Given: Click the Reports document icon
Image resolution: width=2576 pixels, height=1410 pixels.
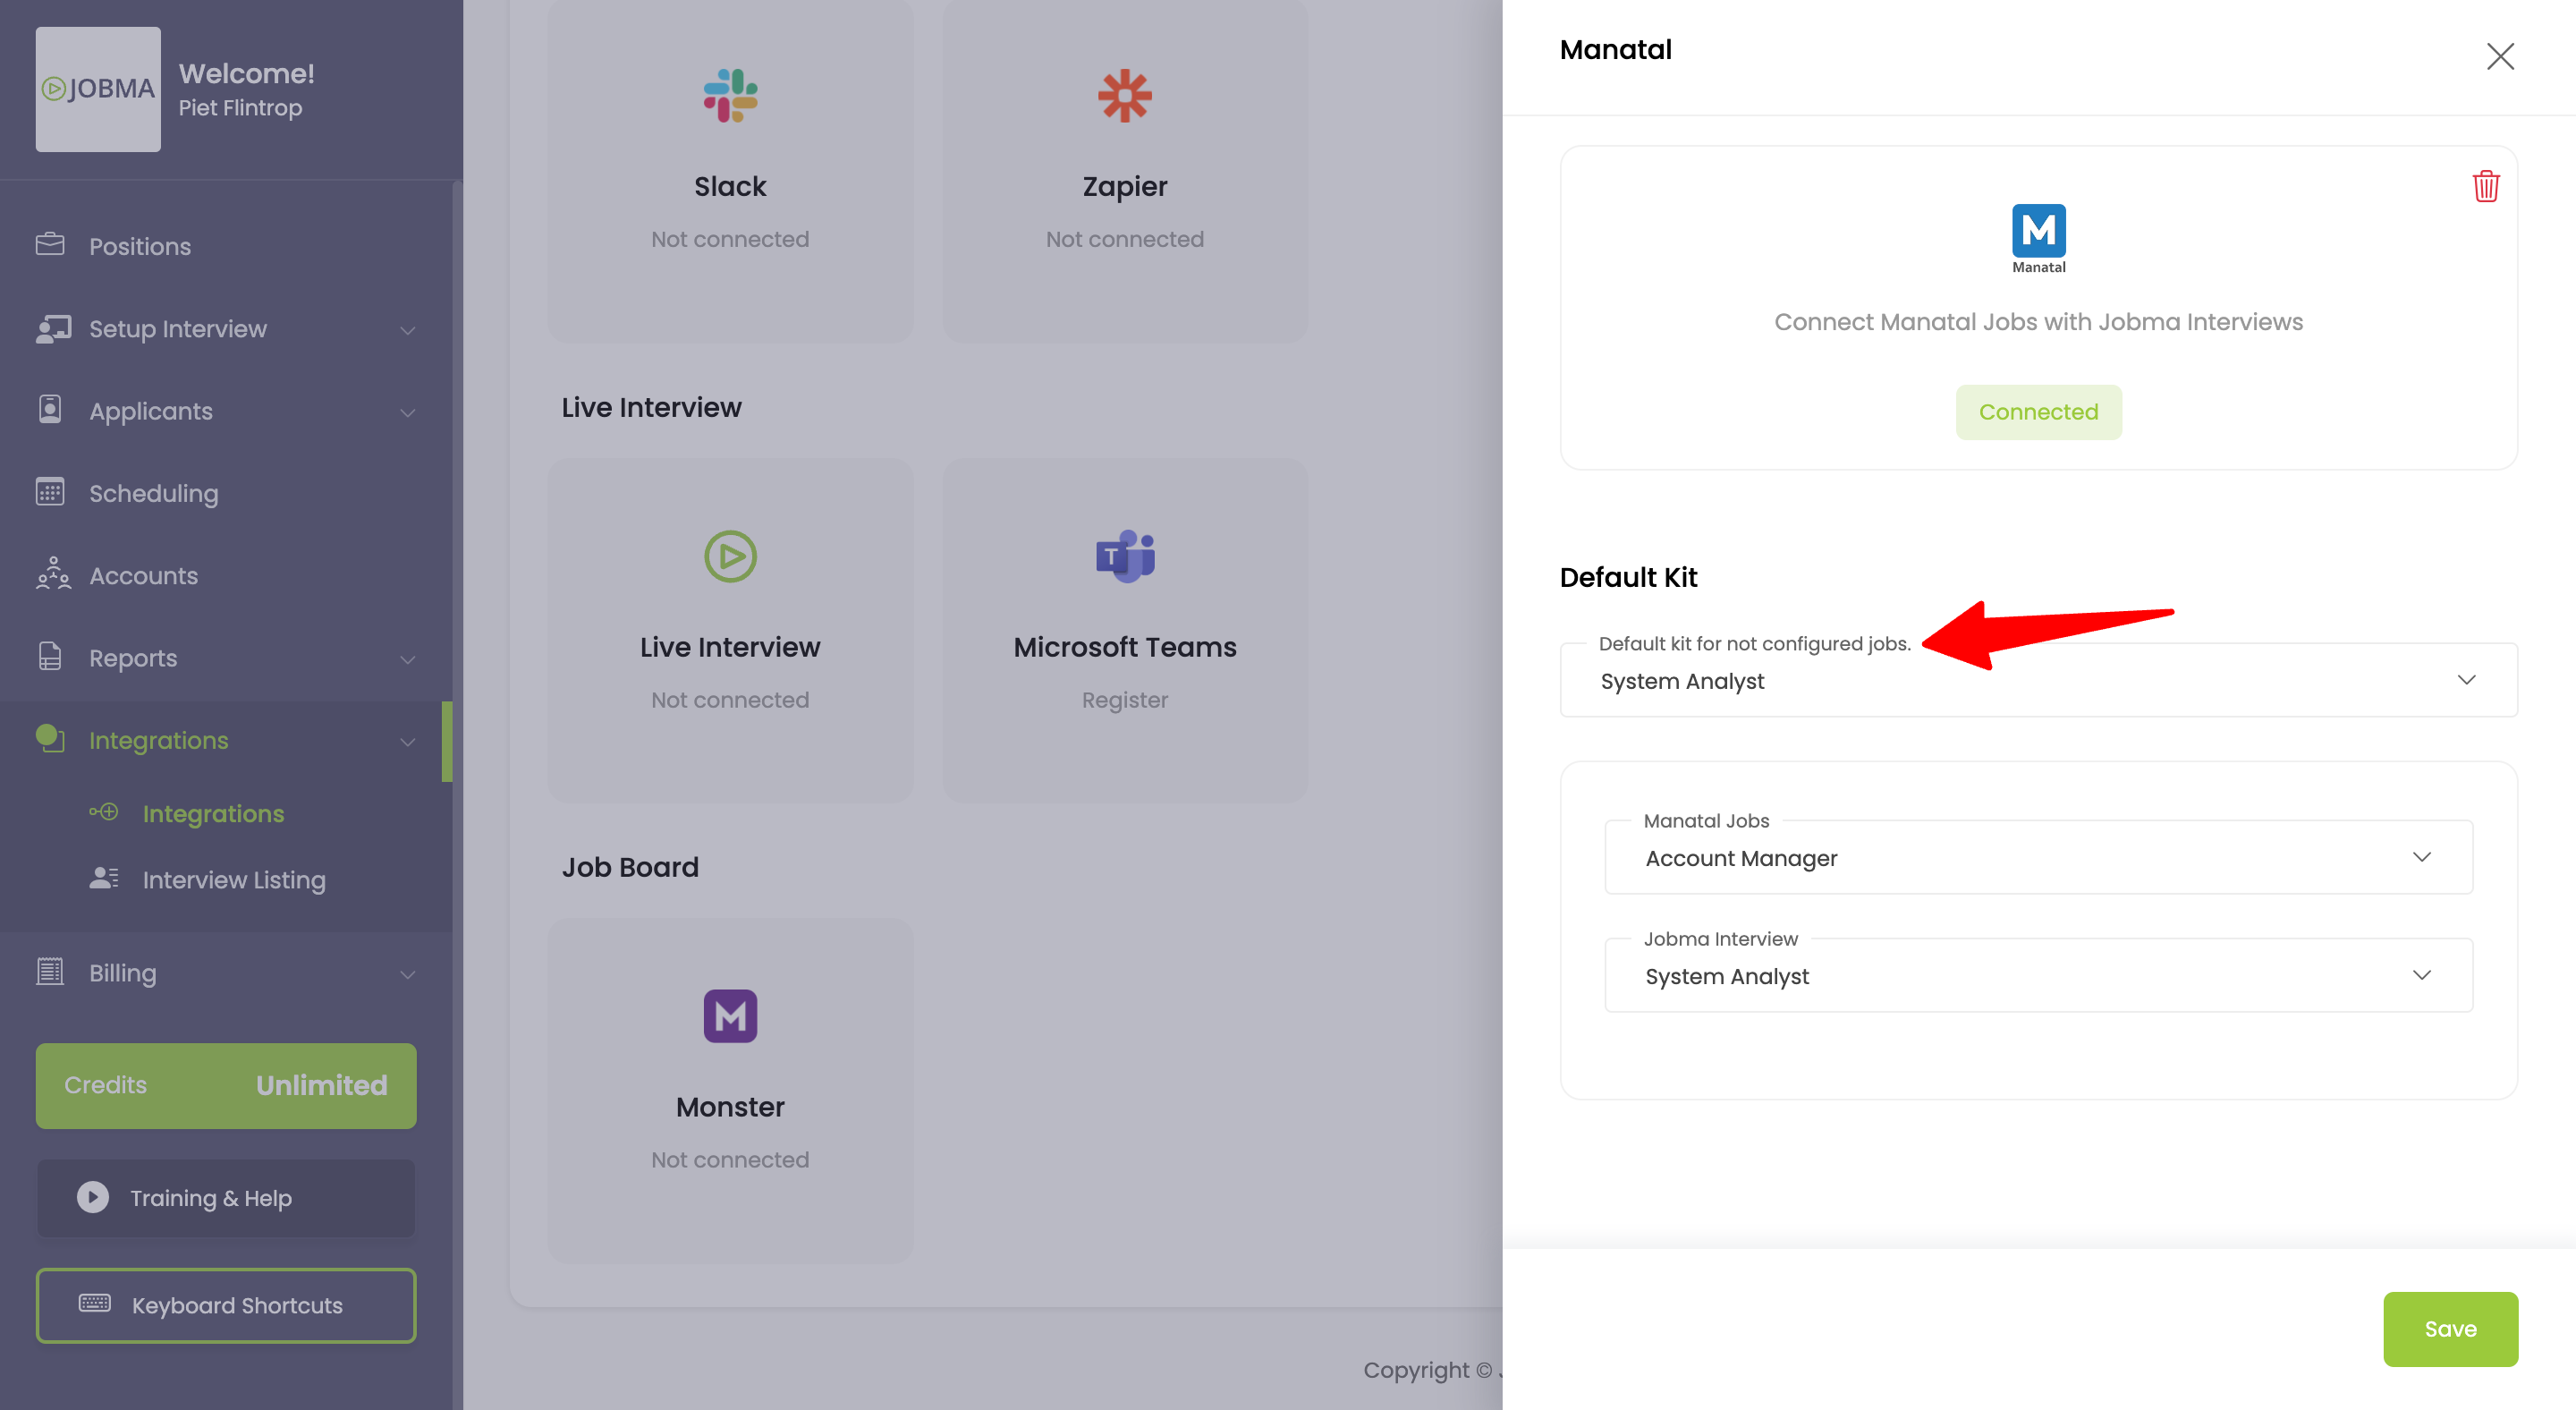Looking at the screenshot, I should click(x=50, y=656).
